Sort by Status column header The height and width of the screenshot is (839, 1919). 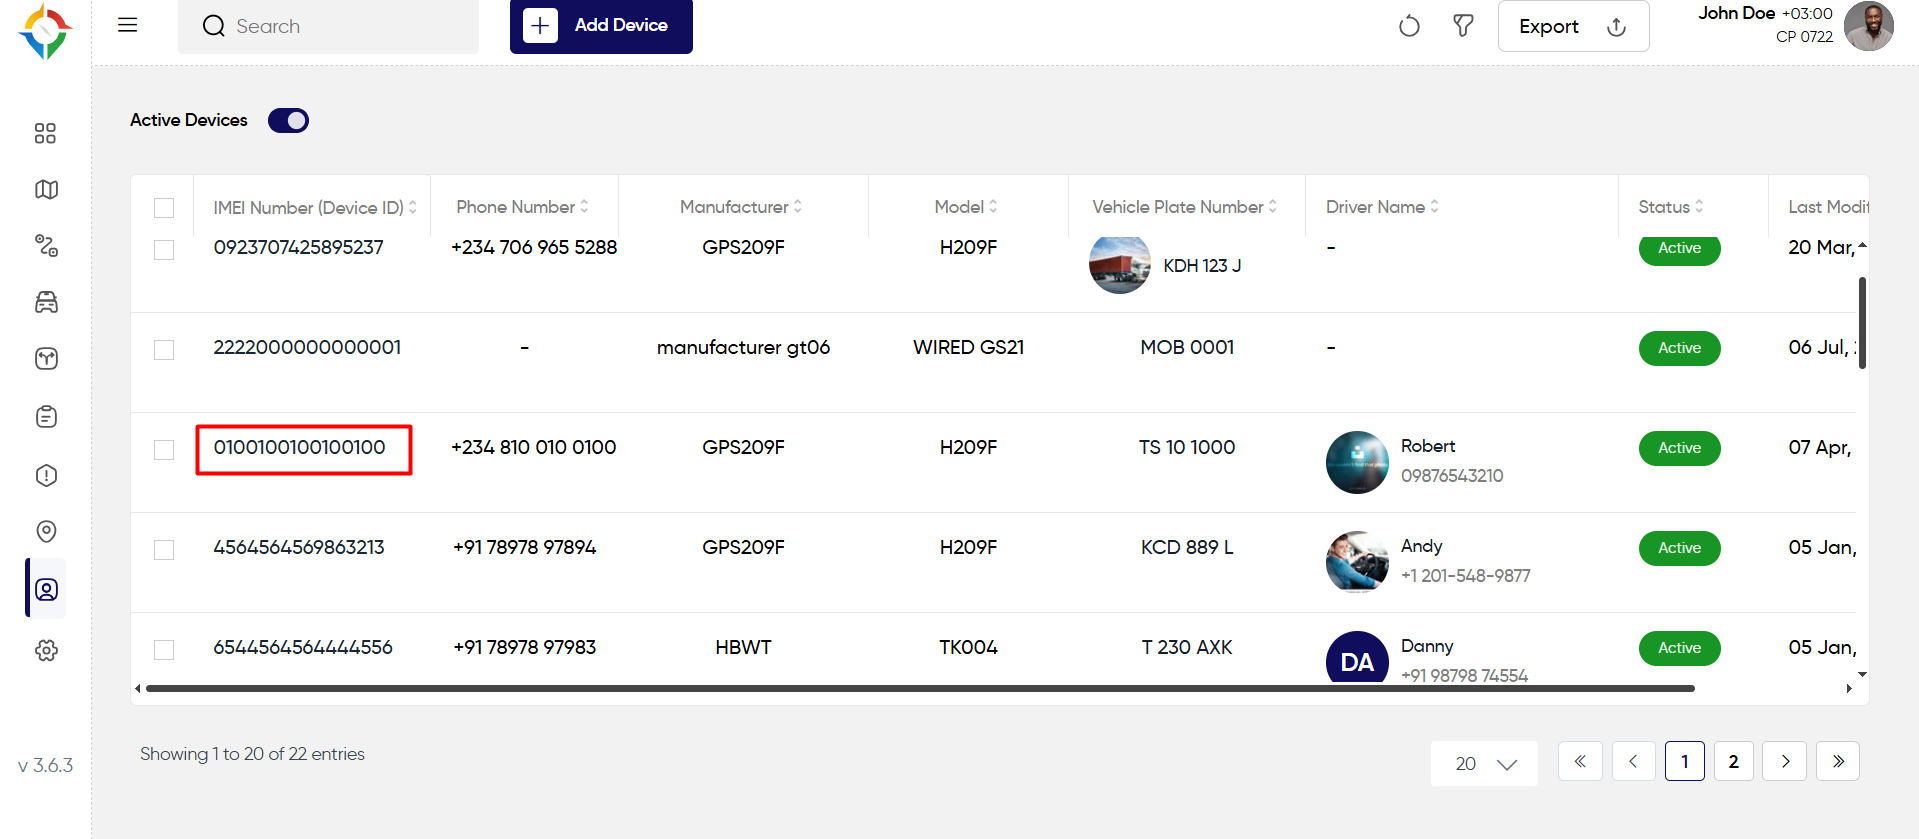pyautogui.click(x=1671, y=207)
